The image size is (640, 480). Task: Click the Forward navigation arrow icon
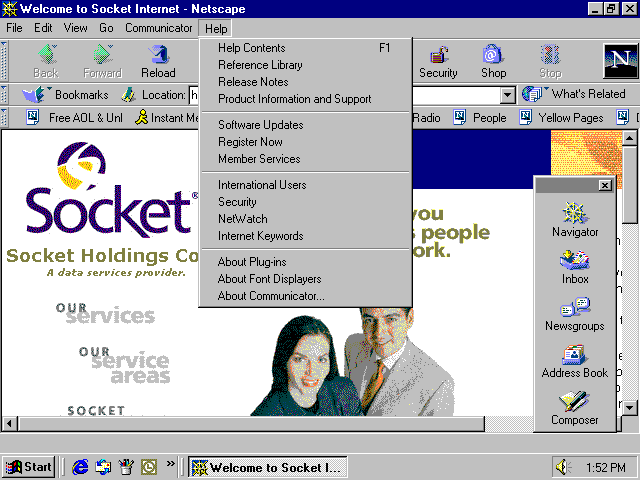[x=102, y=55]
